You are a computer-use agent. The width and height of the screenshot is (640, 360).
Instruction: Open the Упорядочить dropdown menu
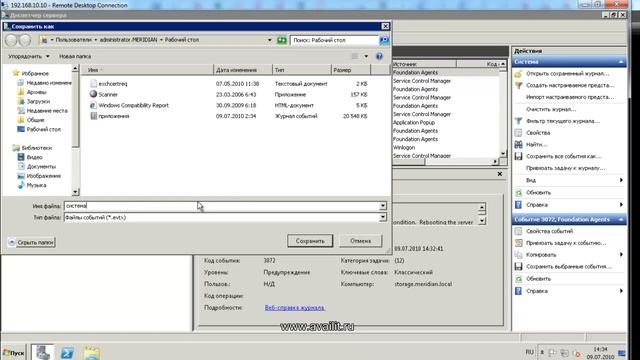(x=29, y=56)
